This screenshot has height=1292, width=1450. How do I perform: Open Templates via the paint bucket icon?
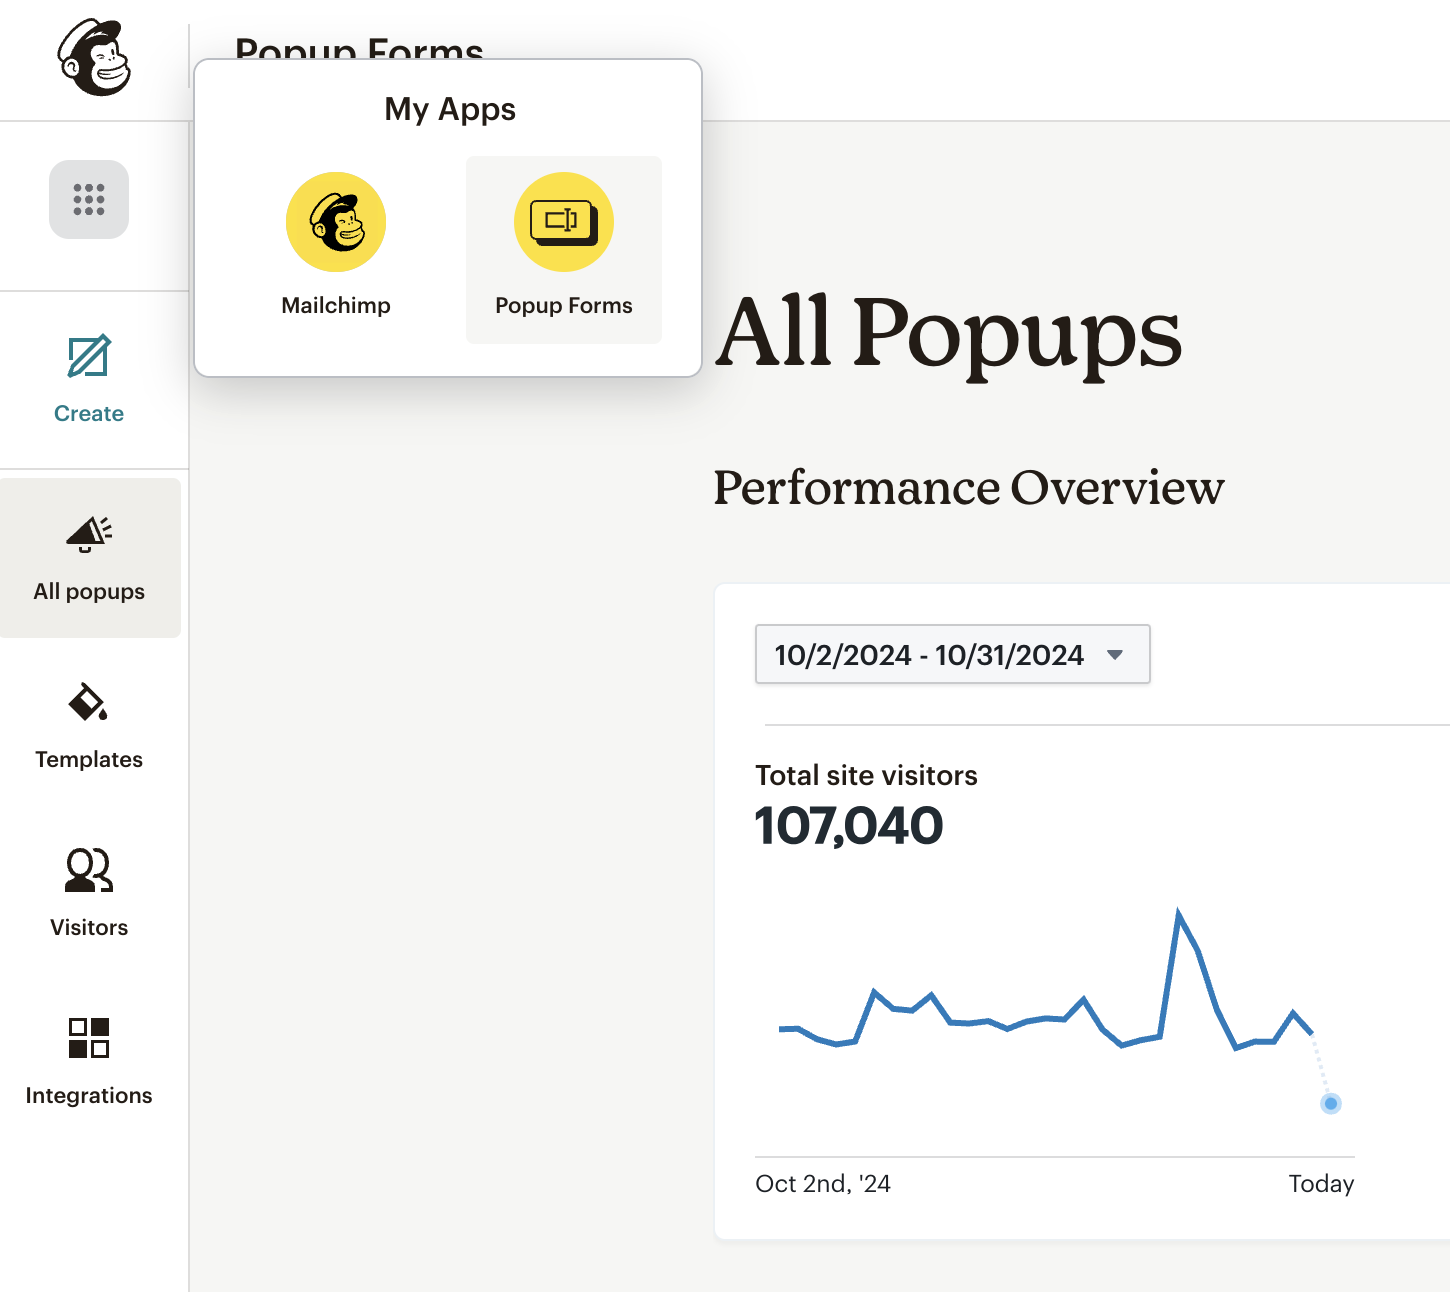point(89,702)
